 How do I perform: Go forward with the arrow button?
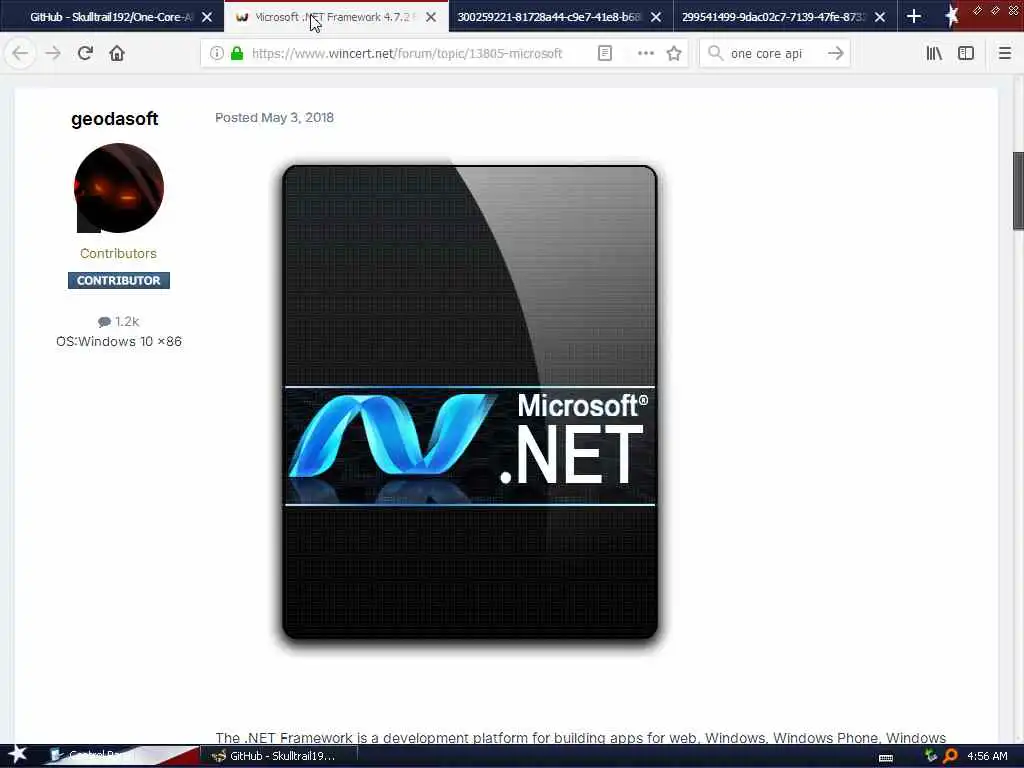click(53, 53)
